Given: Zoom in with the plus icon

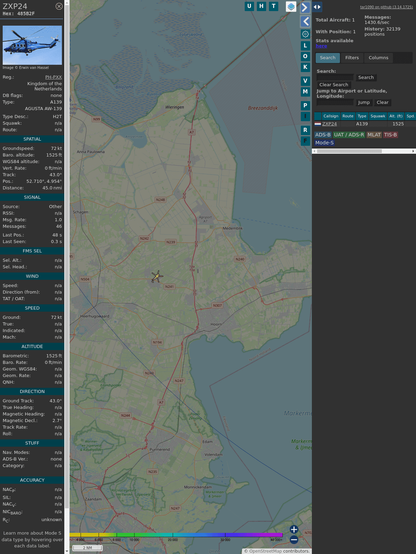Looking at the screenshot, I should point(294,529).
